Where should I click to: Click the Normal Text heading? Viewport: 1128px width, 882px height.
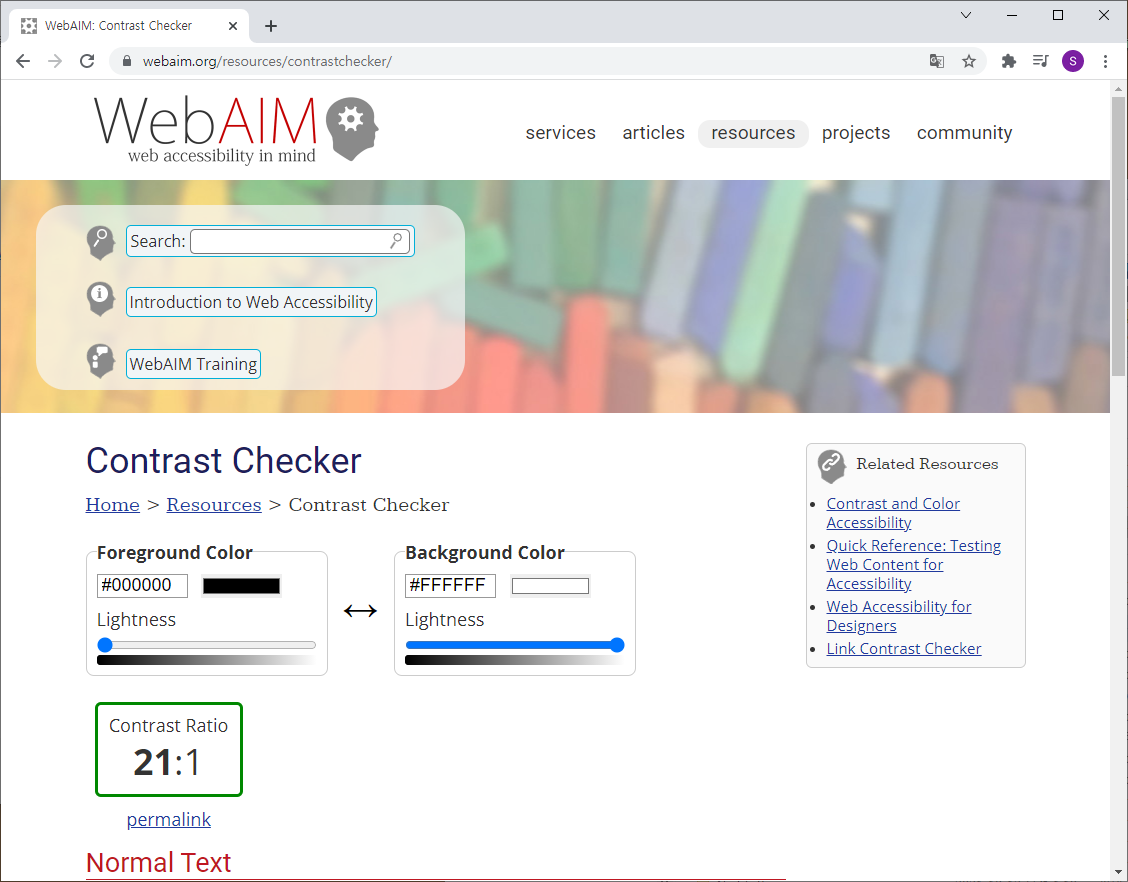pos(158,863)
